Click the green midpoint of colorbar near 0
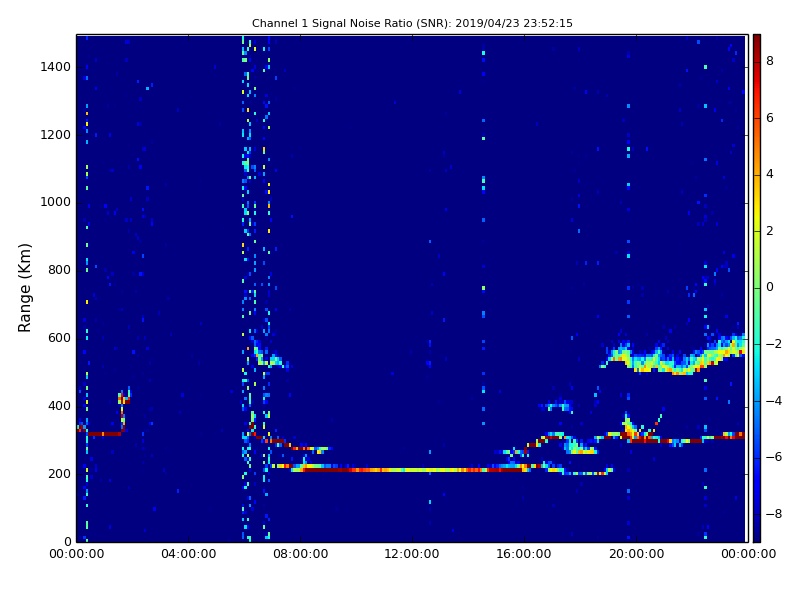 [x=757, y=287]
